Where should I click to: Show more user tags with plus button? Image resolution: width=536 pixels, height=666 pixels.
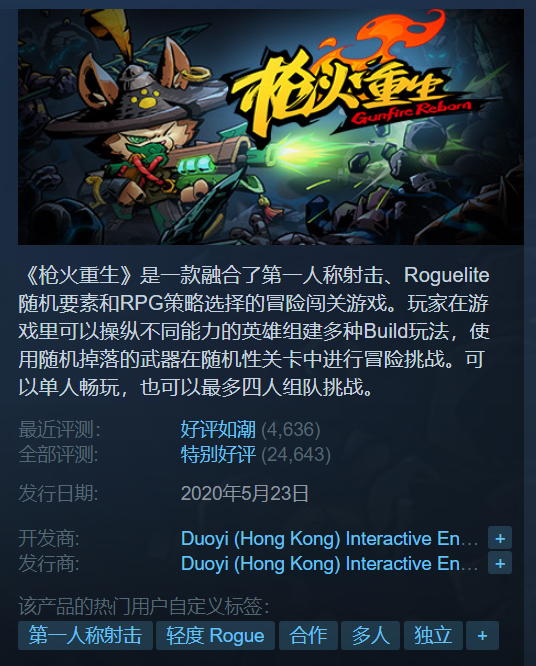coord(482,635)
